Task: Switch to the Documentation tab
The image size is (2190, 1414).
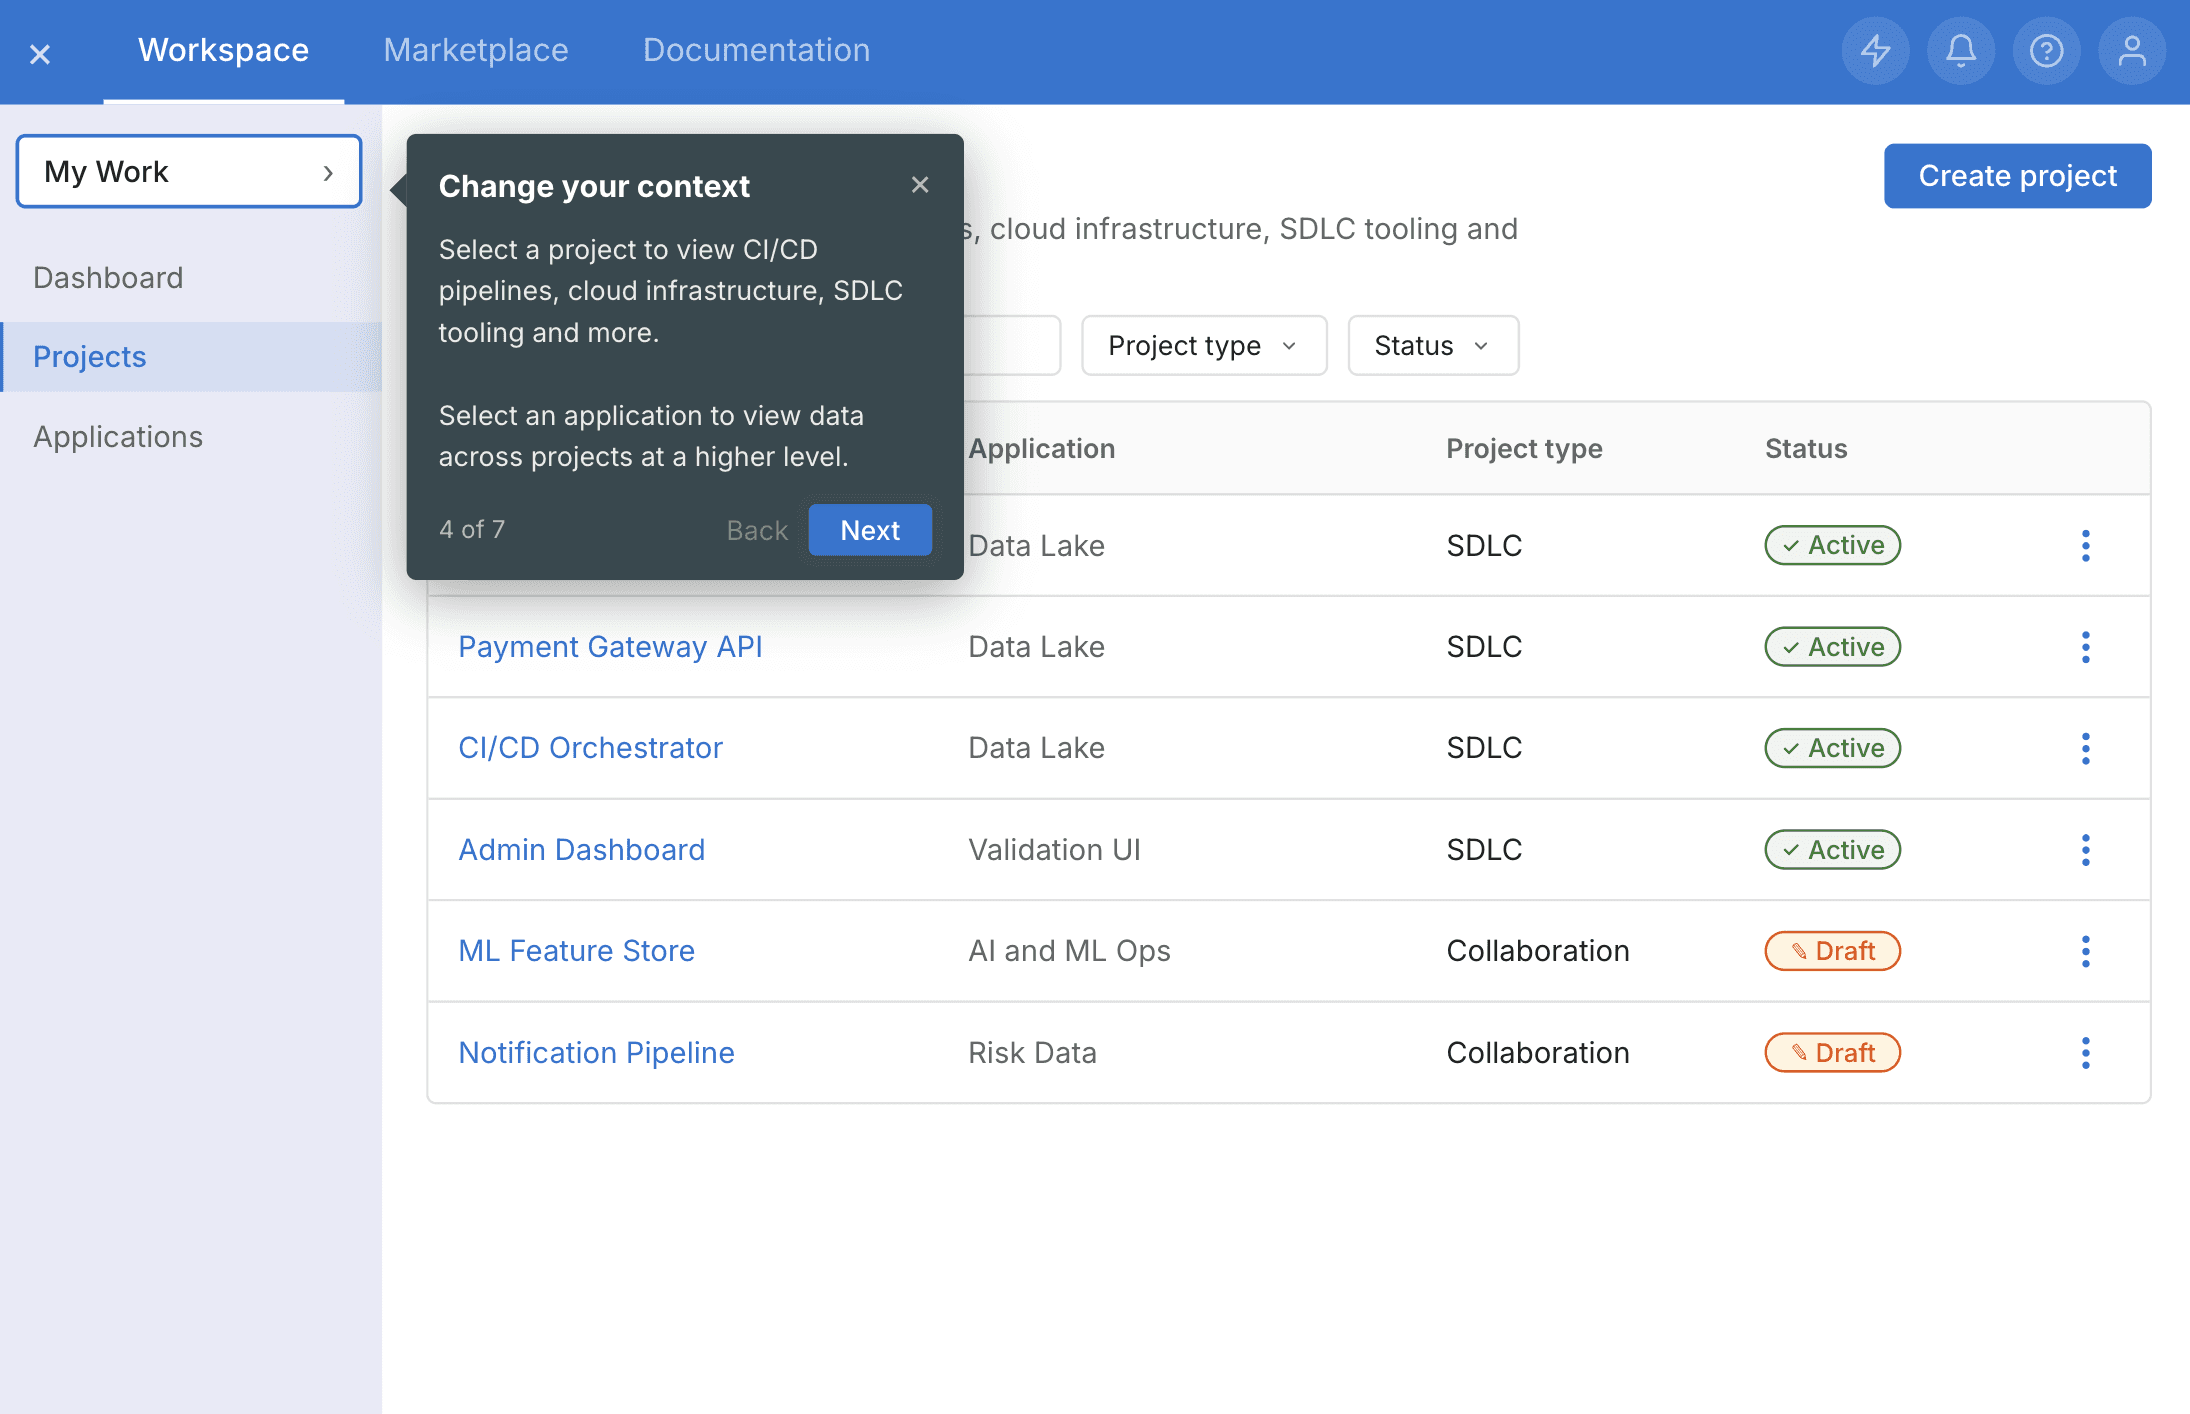Action: (756, 50)
